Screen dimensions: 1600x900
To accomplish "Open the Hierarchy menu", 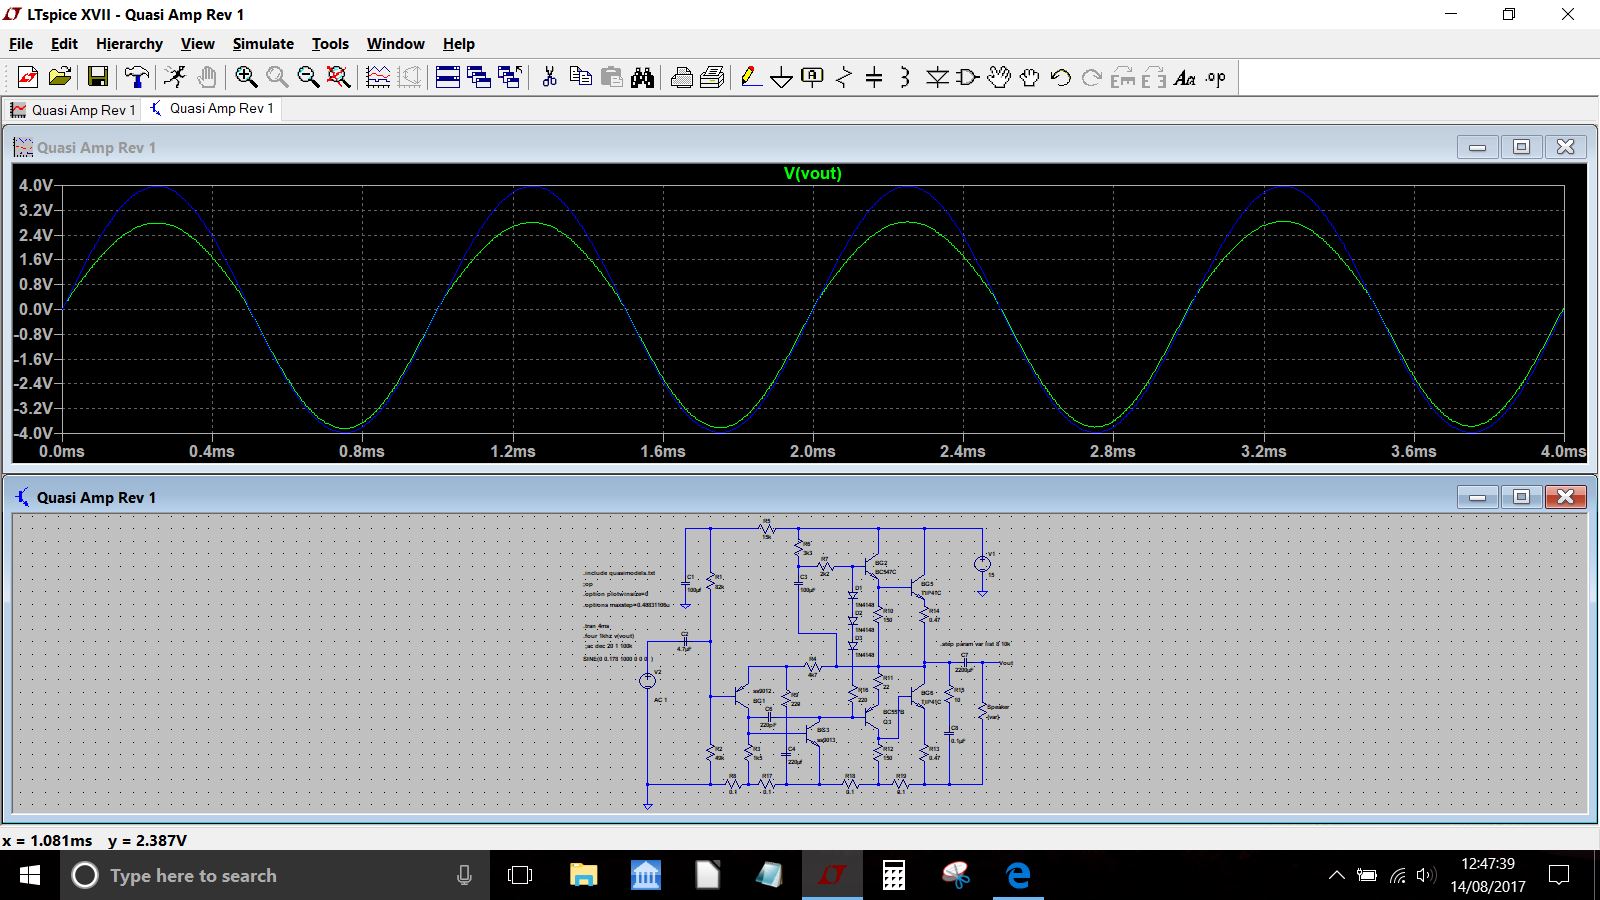I will point(129,43).
